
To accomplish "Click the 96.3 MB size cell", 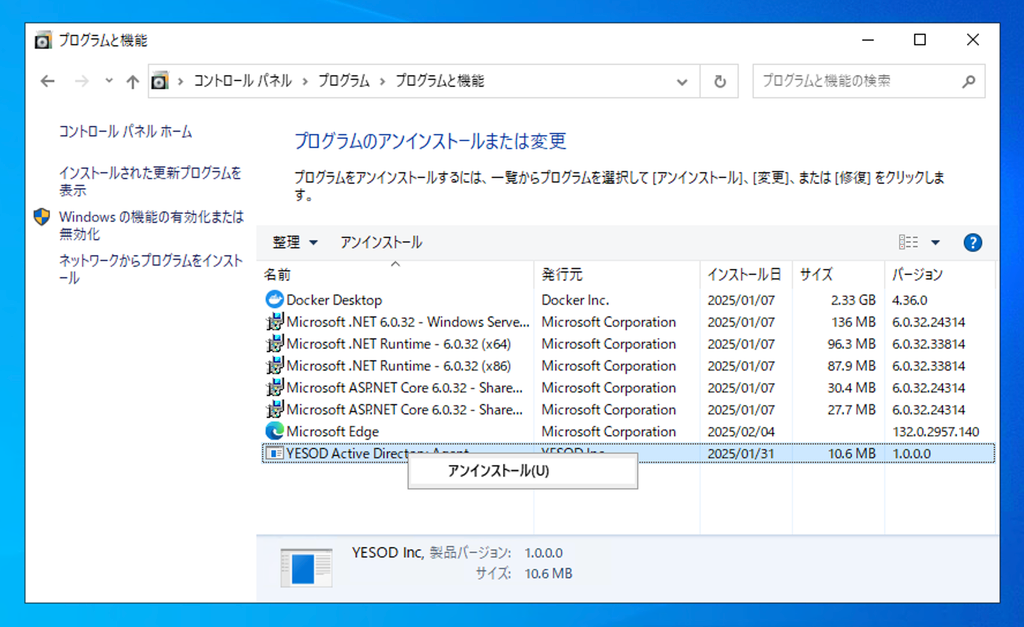I will pos(852,344).
